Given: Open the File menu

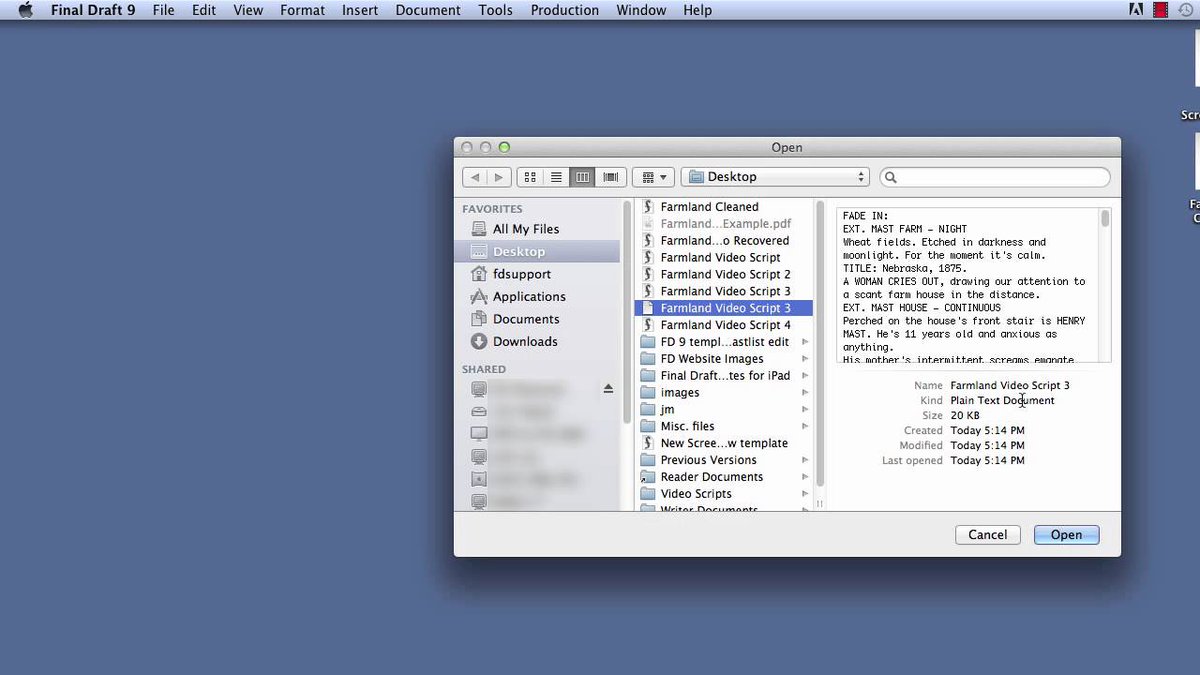Looking at the screenshot, I should pos(163,10).
